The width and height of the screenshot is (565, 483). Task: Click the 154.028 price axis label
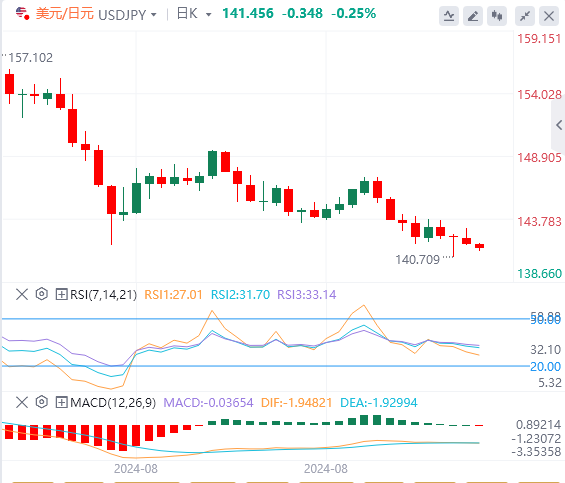539,95
